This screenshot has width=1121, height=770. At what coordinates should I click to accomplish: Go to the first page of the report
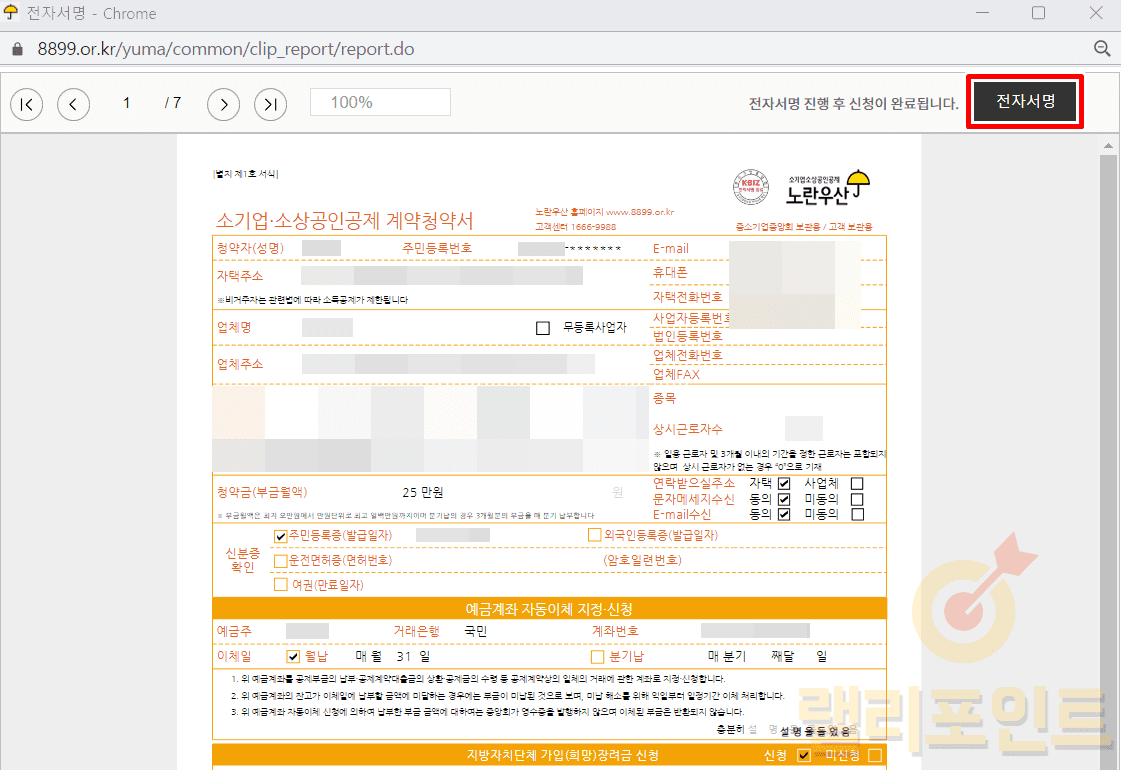pos(27,103)
